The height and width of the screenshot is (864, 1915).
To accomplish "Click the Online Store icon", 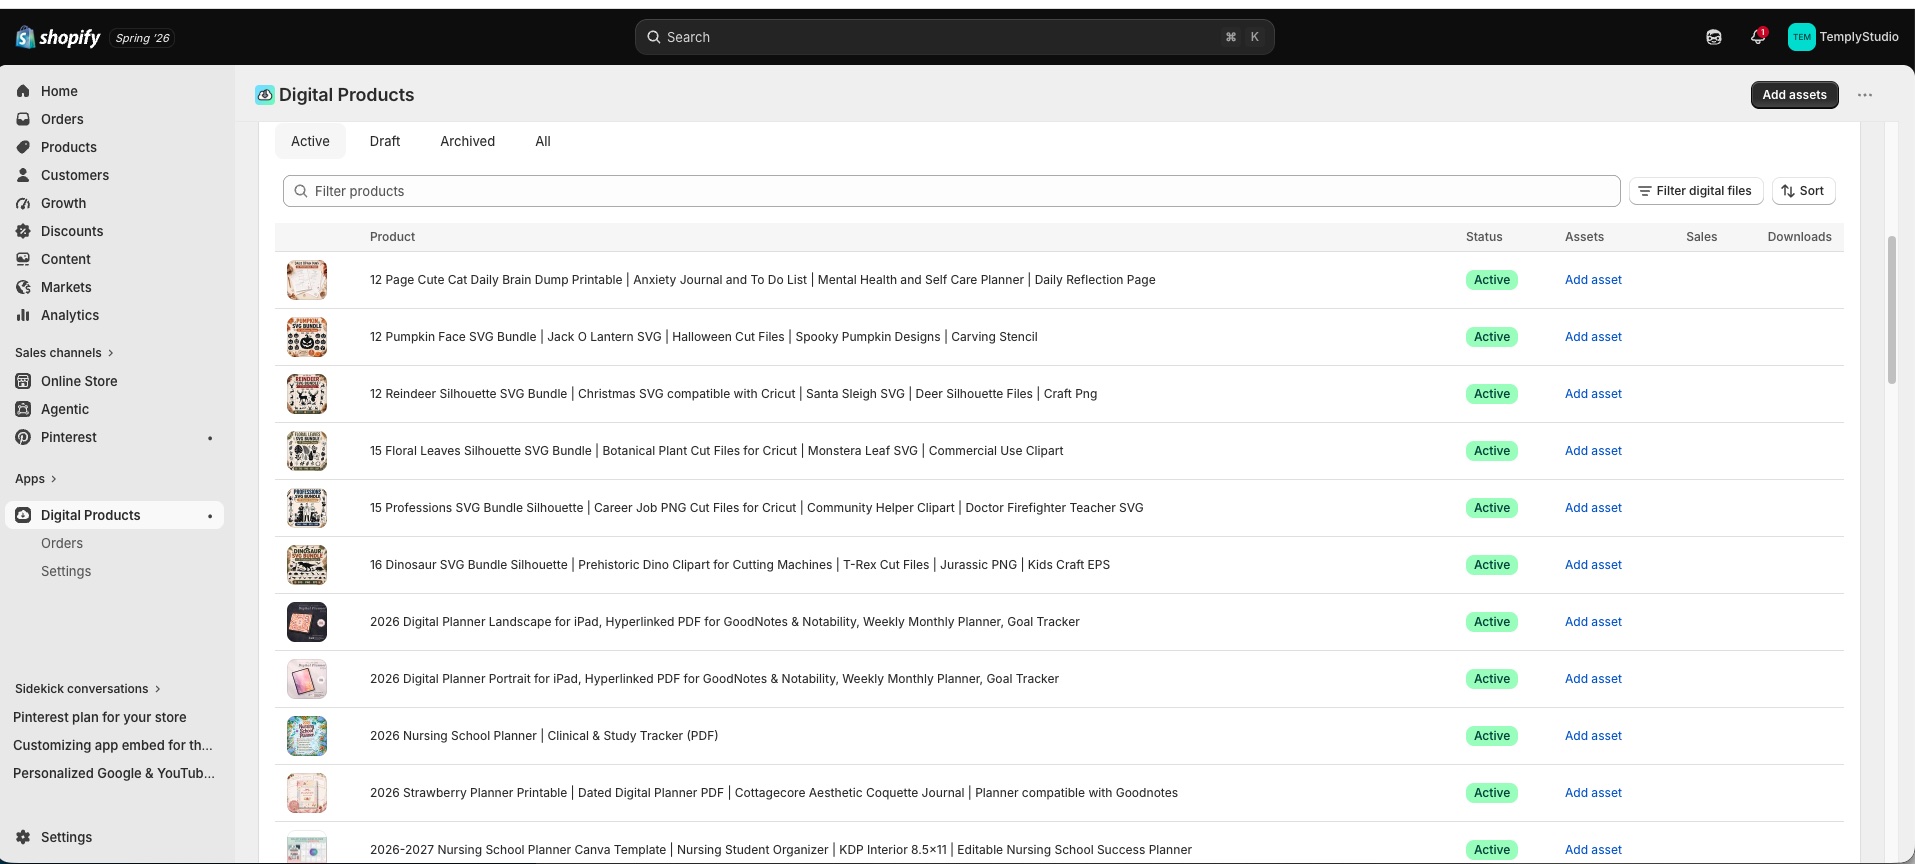I will (x=23, y=381).
